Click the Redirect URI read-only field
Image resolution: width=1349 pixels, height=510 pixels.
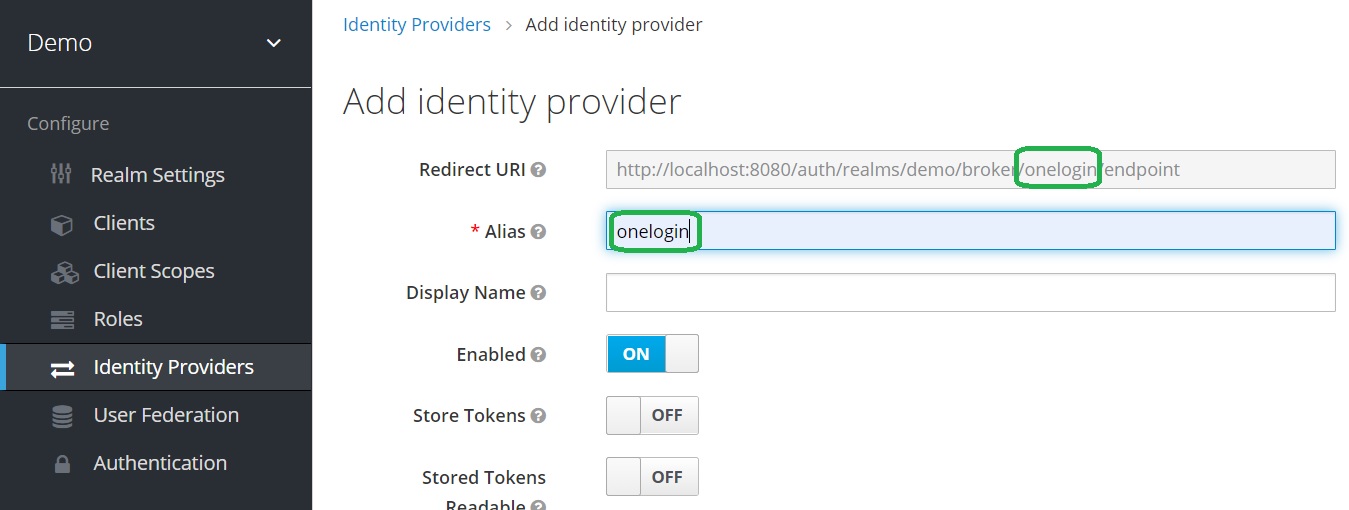[970, 170]
